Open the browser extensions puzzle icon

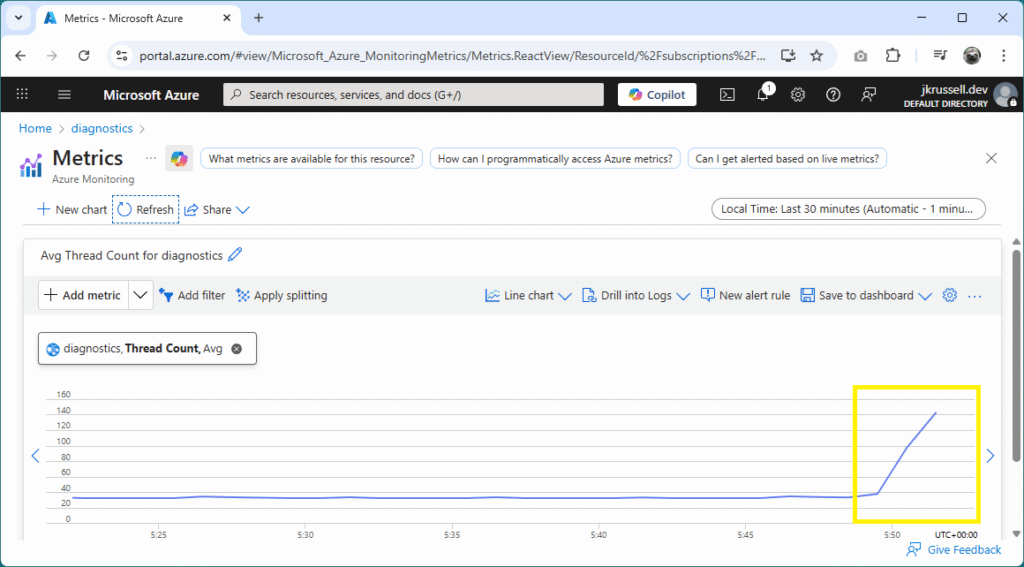point(893,56)
